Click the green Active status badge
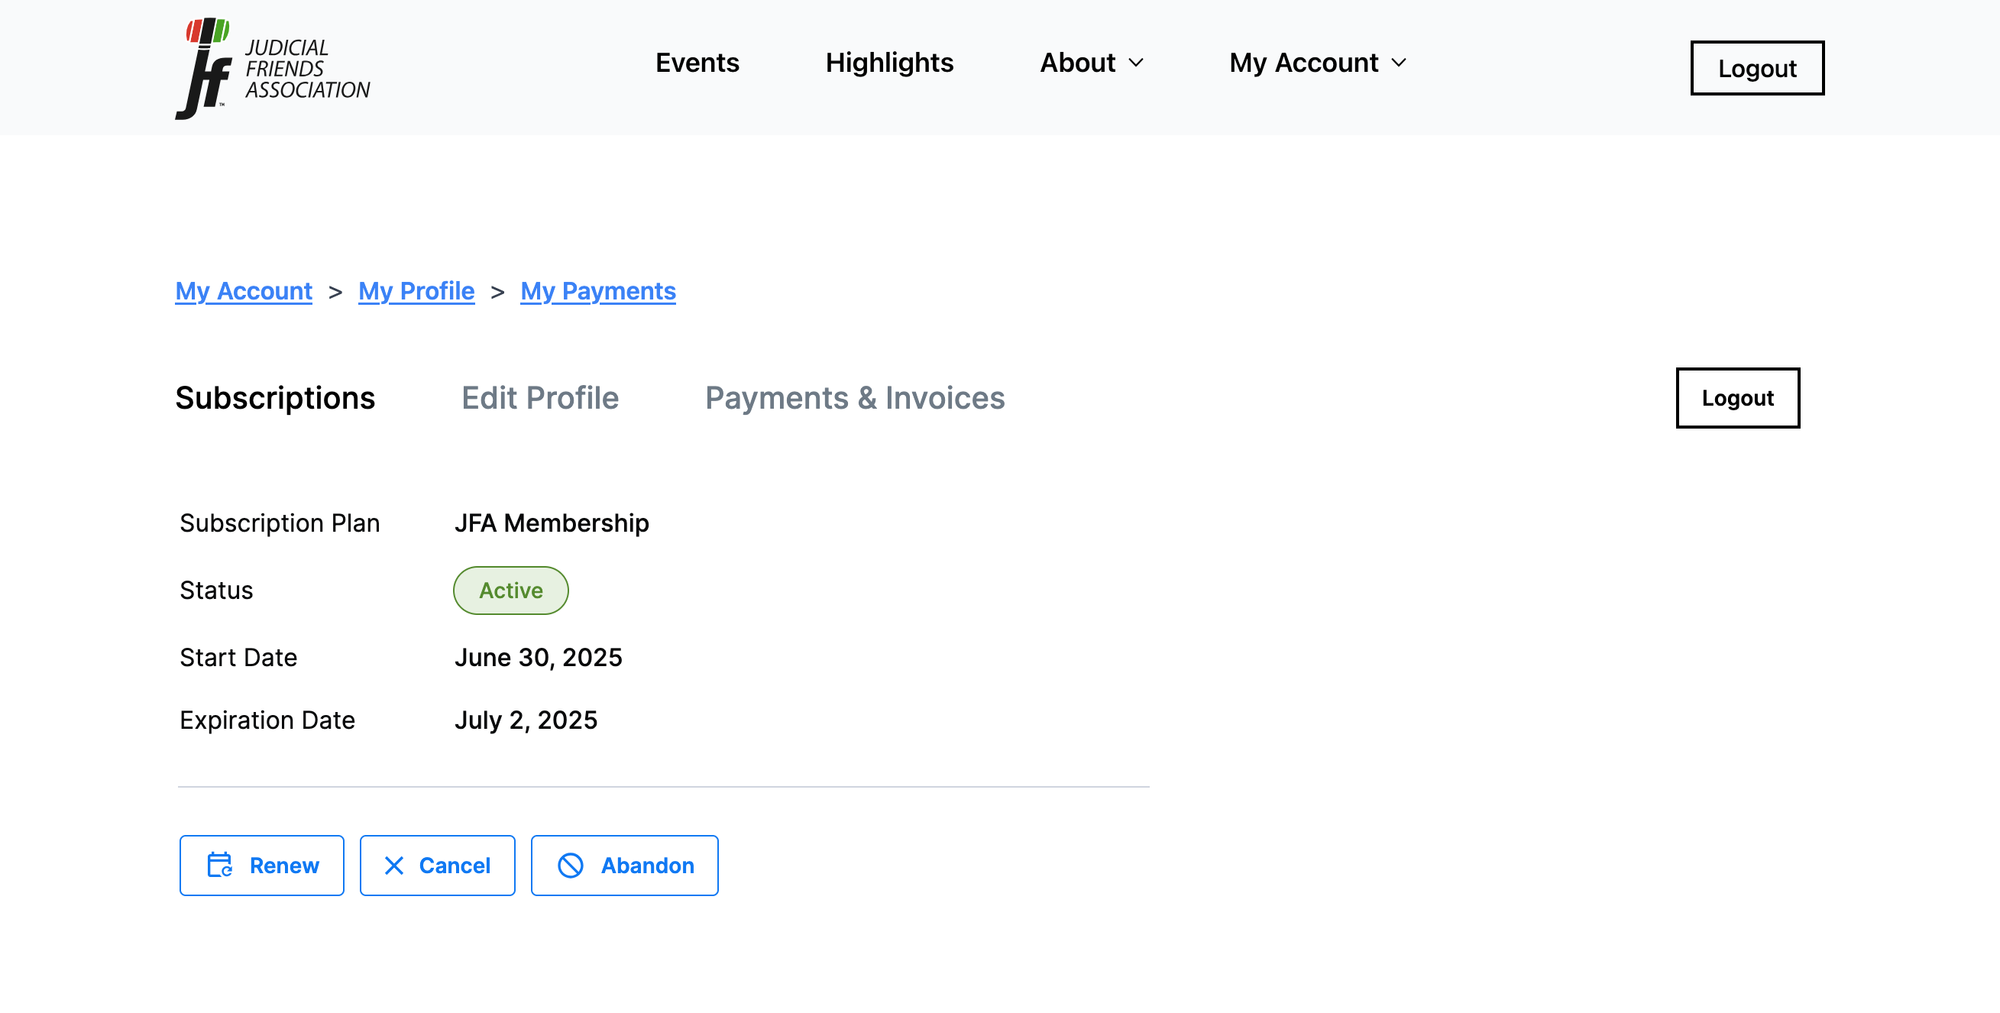2000x1013 pixels. 511,590
